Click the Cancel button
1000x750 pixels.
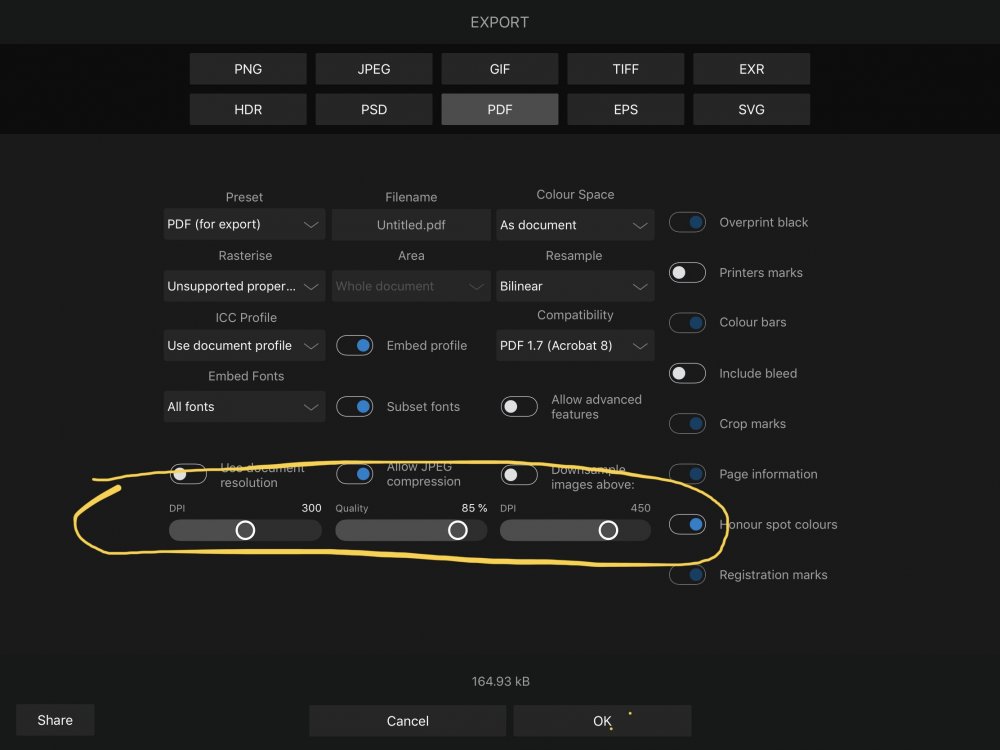tap(408, 721)
